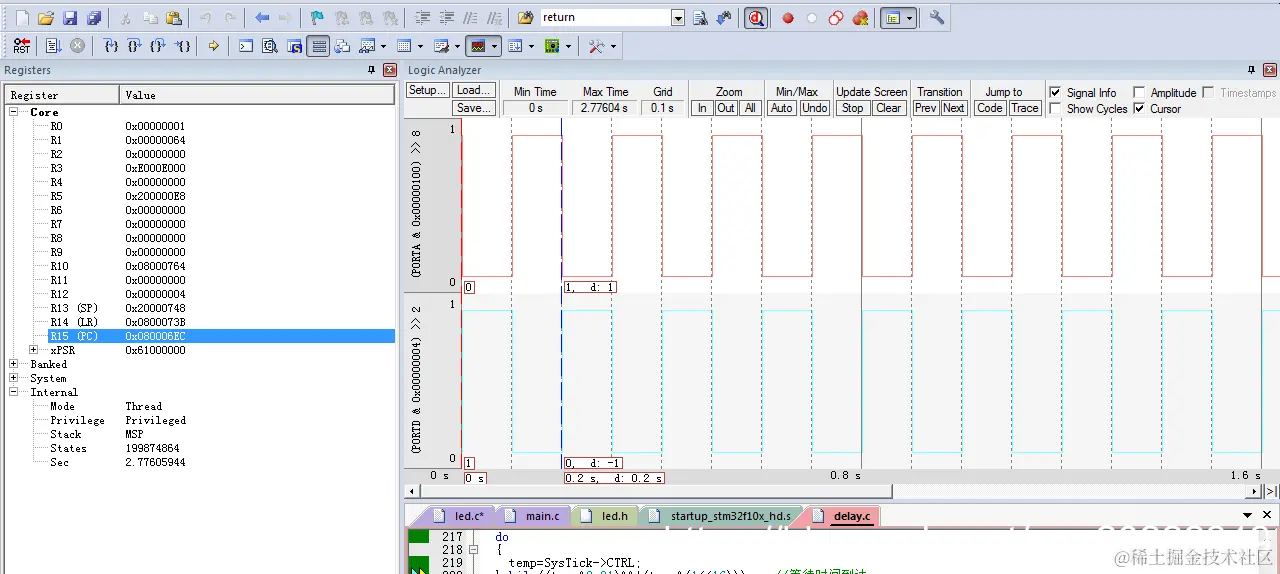Open the Find in Files icon
The width and height of the screenshot is (1280, 574).
point(526,18)
